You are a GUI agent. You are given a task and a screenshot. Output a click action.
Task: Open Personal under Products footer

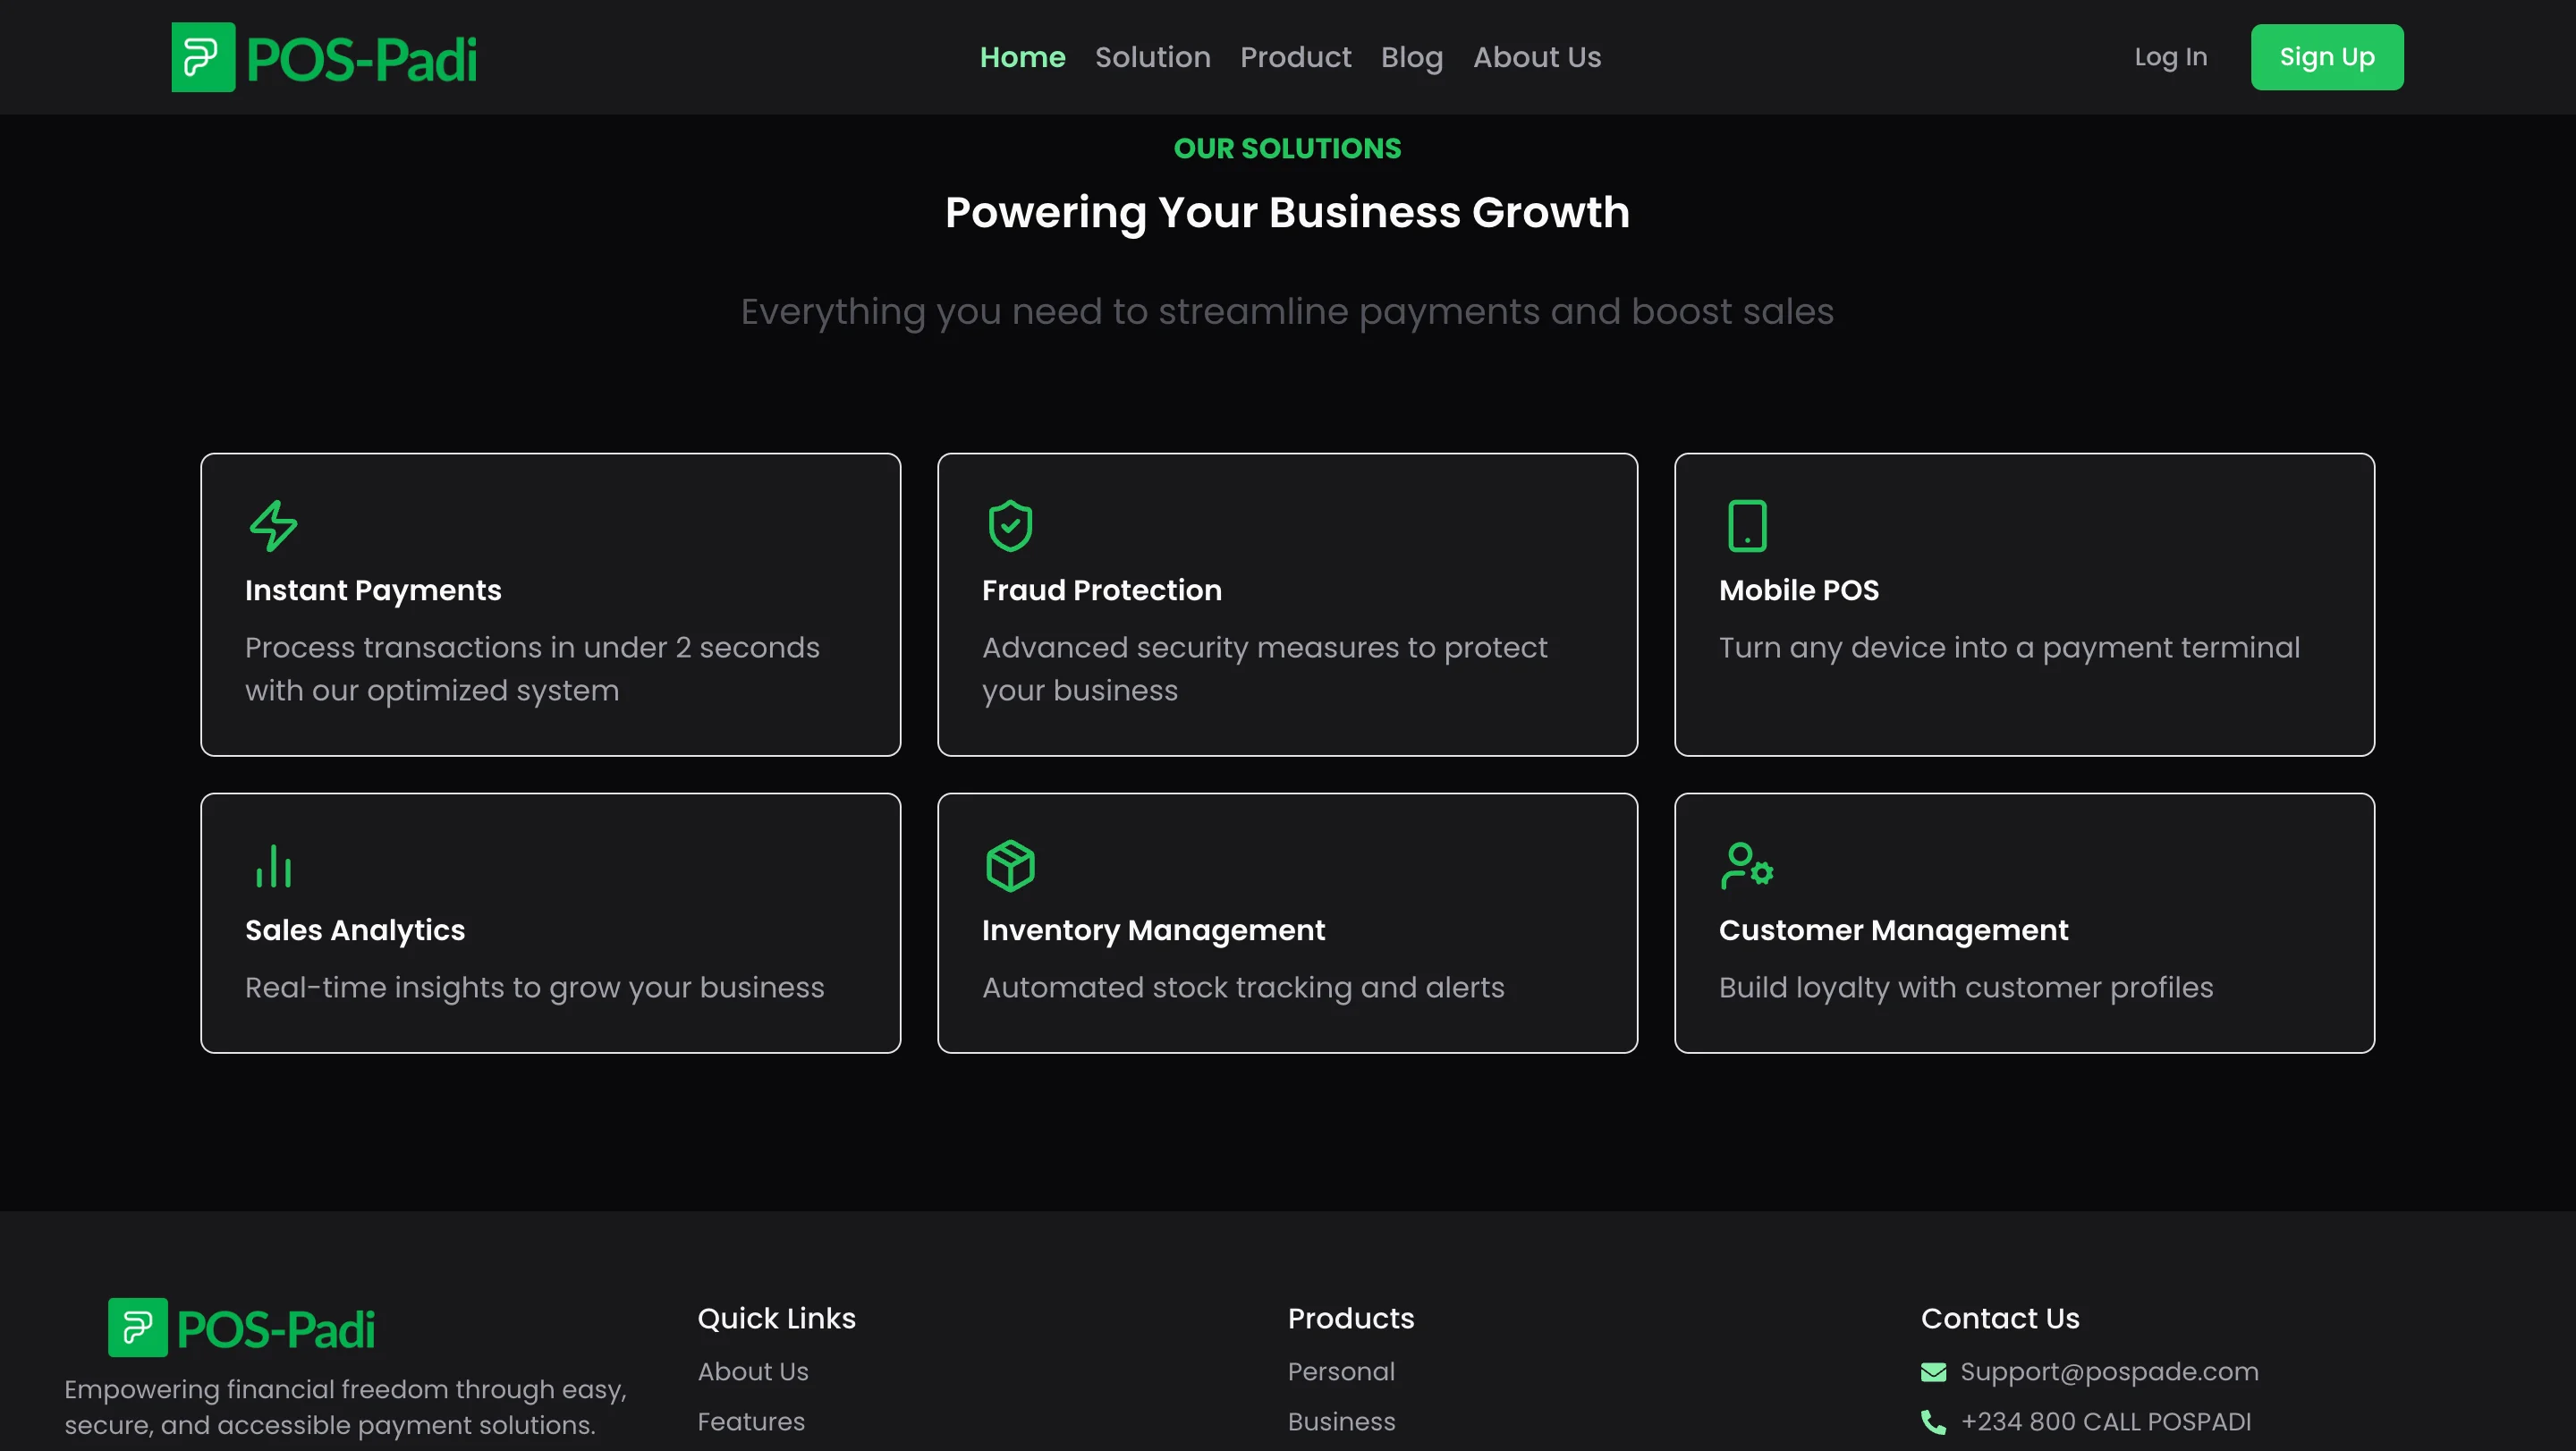click(1340, 1372)
